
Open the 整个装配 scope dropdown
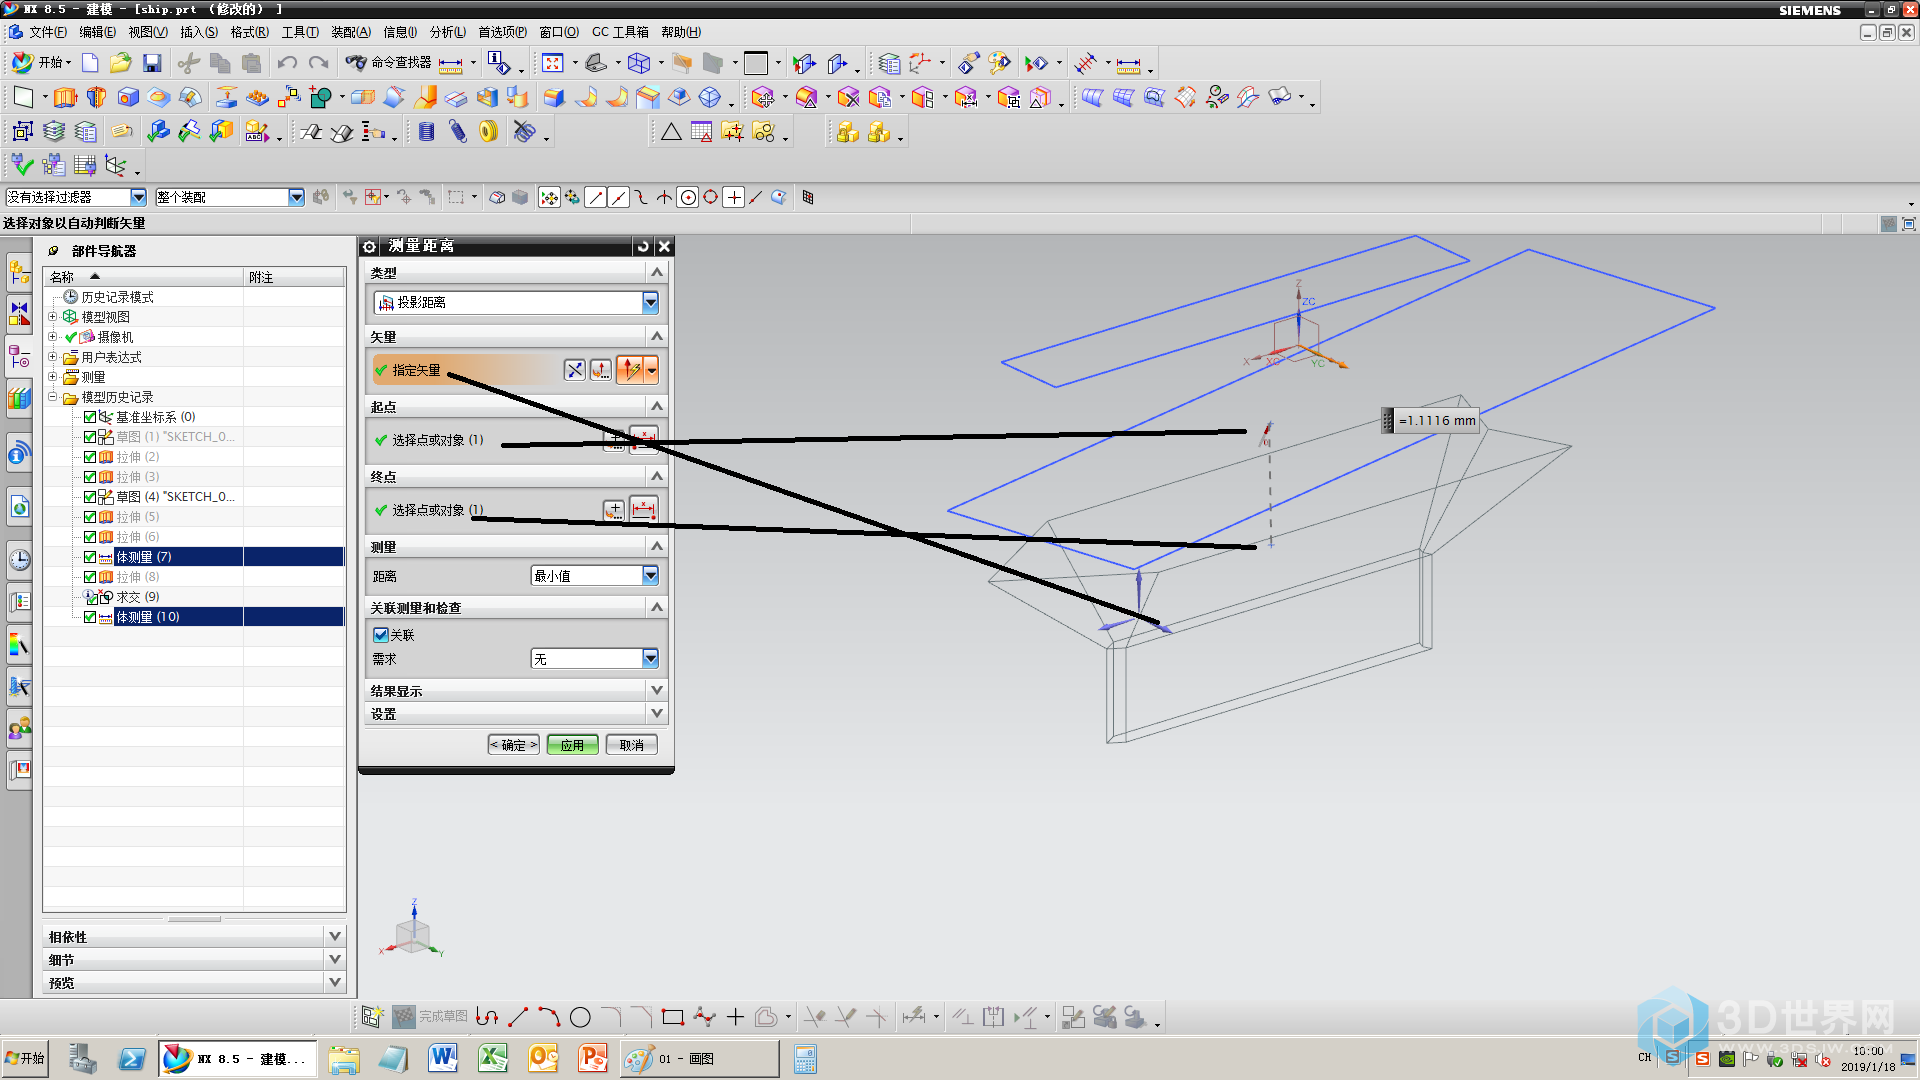coord(229,197)
